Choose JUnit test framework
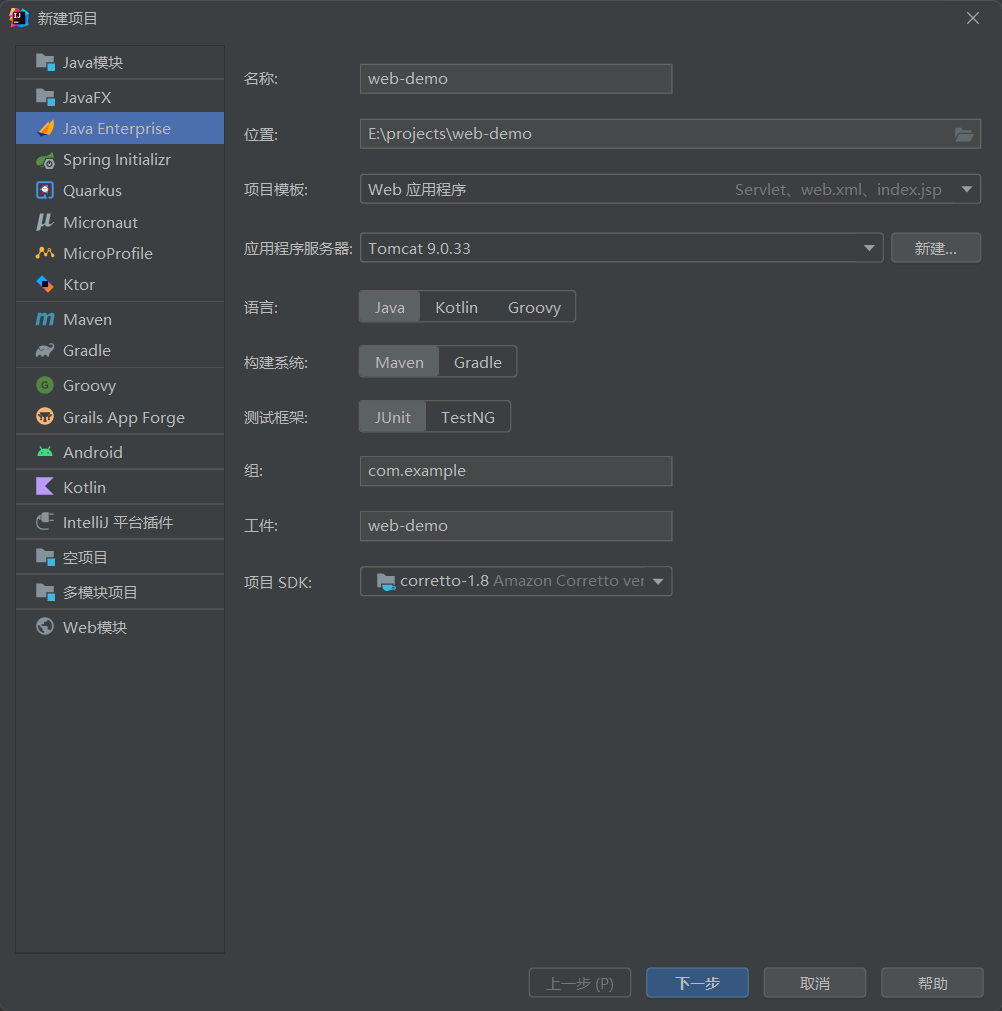Image resolution: width=1002 pixels, height=1011 pixels. pyautogui.click(x=393, y=417)
